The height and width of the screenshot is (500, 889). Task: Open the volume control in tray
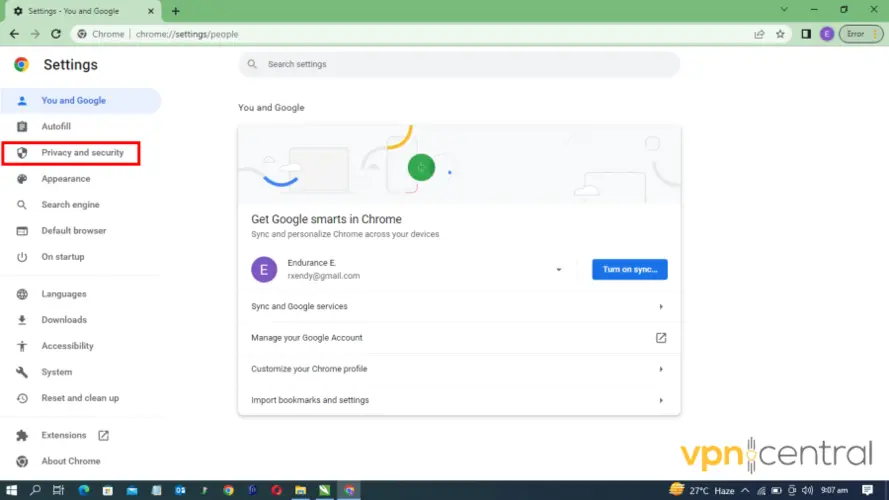pos(807,490)
